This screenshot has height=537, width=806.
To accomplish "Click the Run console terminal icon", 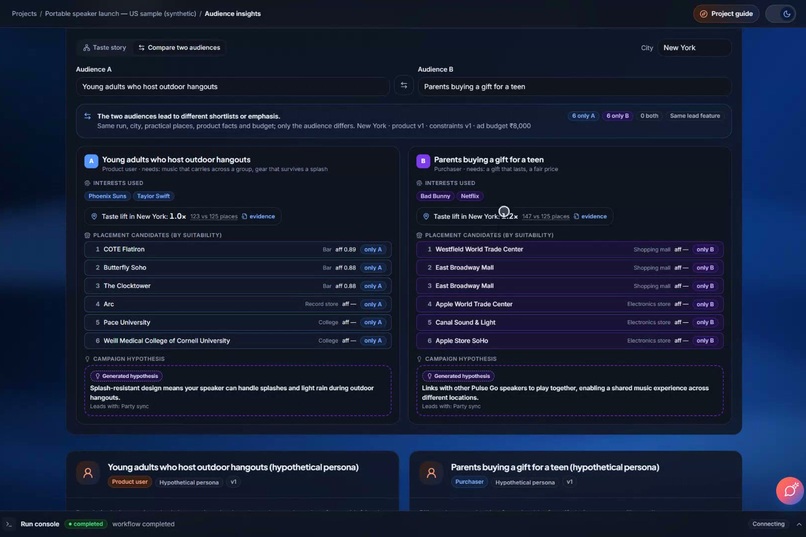I will coord(9,524).
